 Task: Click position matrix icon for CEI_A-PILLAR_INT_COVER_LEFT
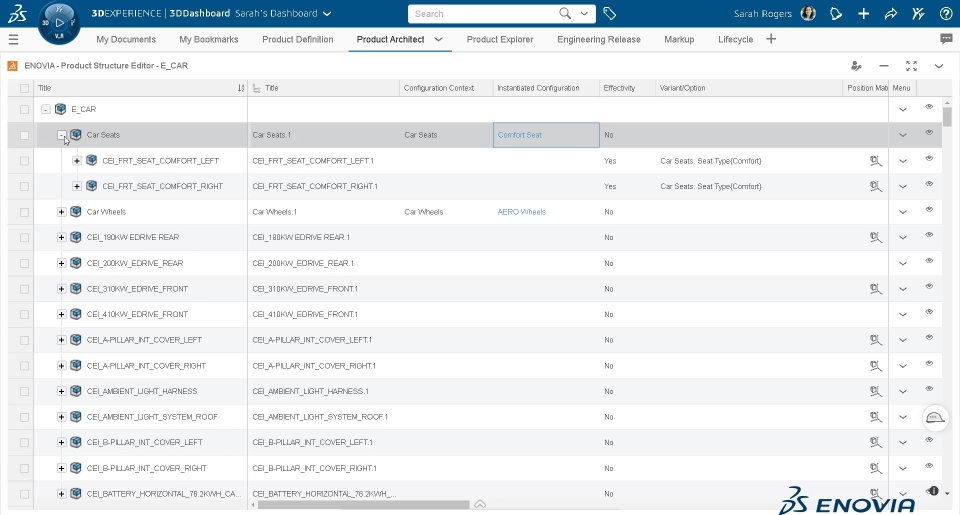(876, 340)
